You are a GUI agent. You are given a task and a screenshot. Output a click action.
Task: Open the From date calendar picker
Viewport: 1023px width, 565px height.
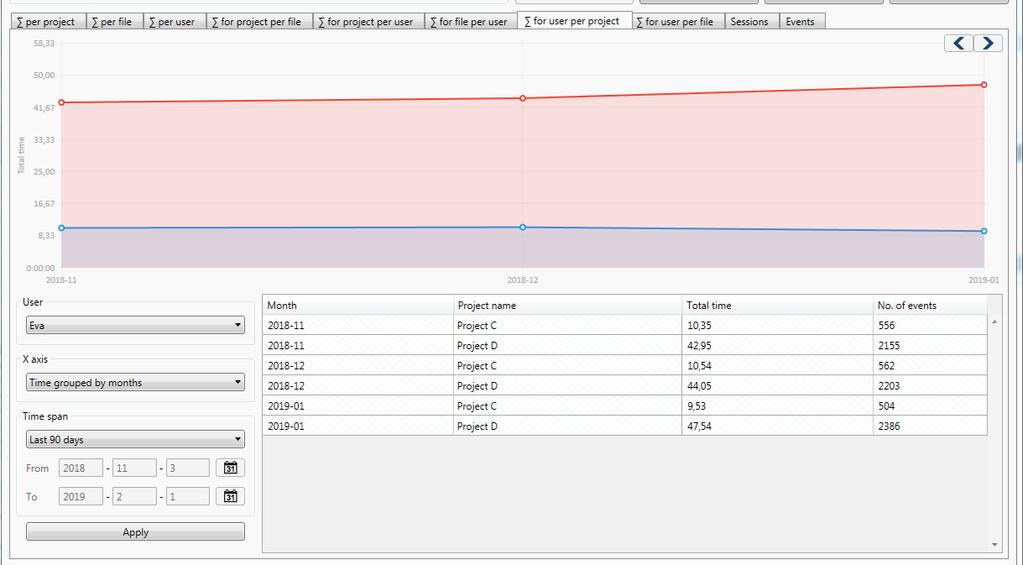coord(230,468)
